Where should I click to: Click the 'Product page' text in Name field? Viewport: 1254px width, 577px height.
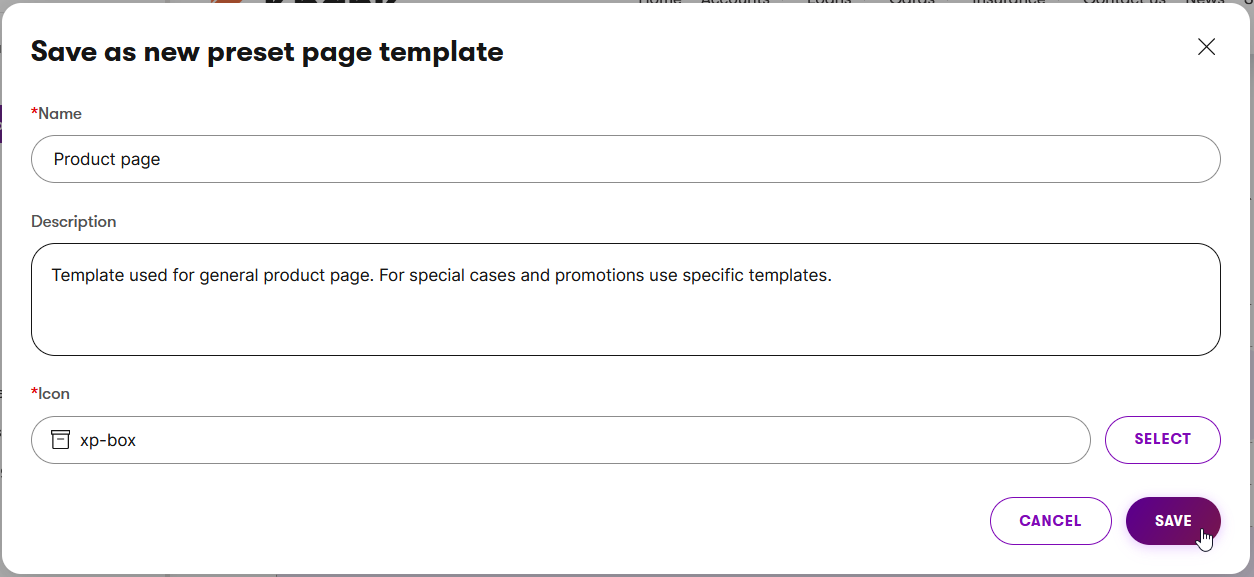coord(107,159)
